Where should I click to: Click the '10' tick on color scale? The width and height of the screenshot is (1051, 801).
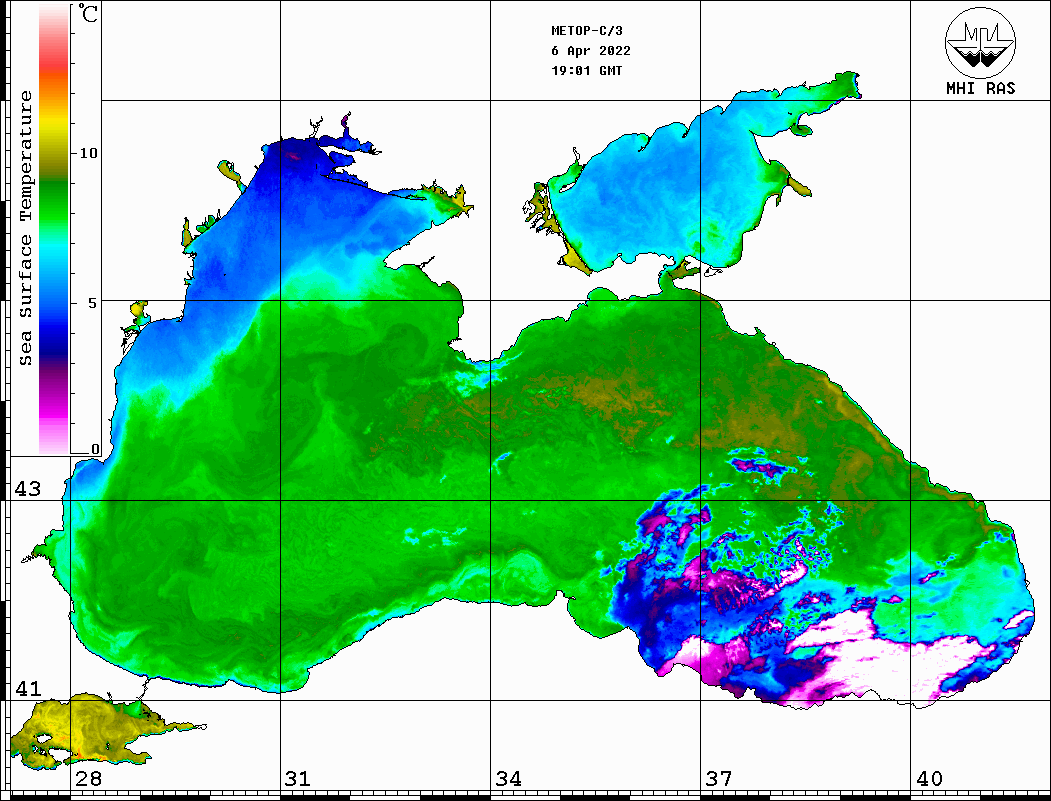coord(88,153)
